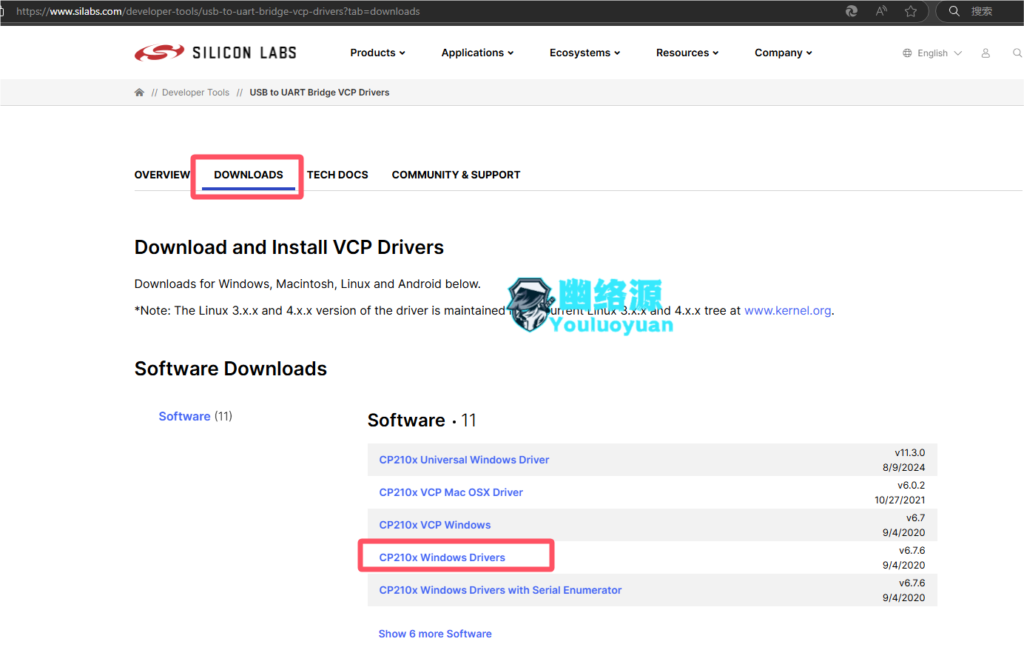Click the Software Downloads heading
1024x650 pixels.
coord(231,368)
